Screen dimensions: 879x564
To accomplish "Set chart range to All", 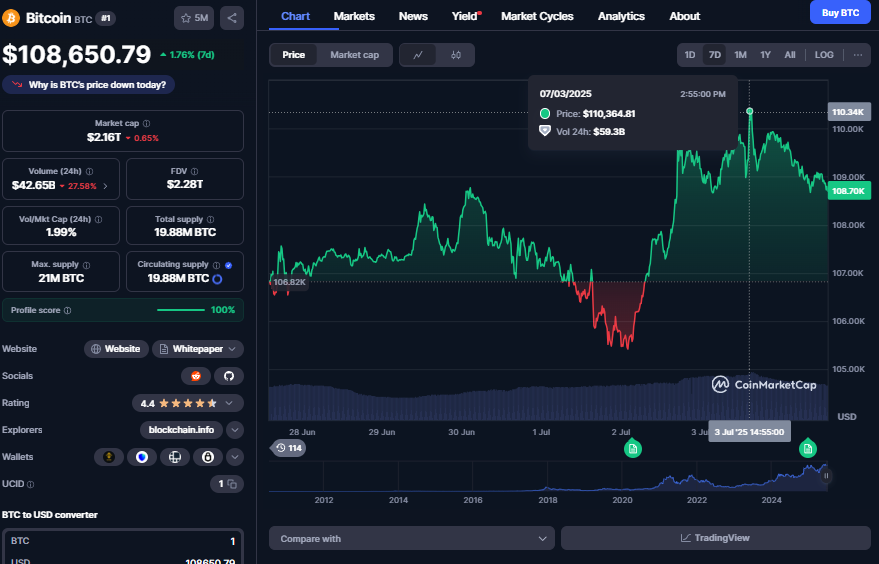I will click(790, 55).
